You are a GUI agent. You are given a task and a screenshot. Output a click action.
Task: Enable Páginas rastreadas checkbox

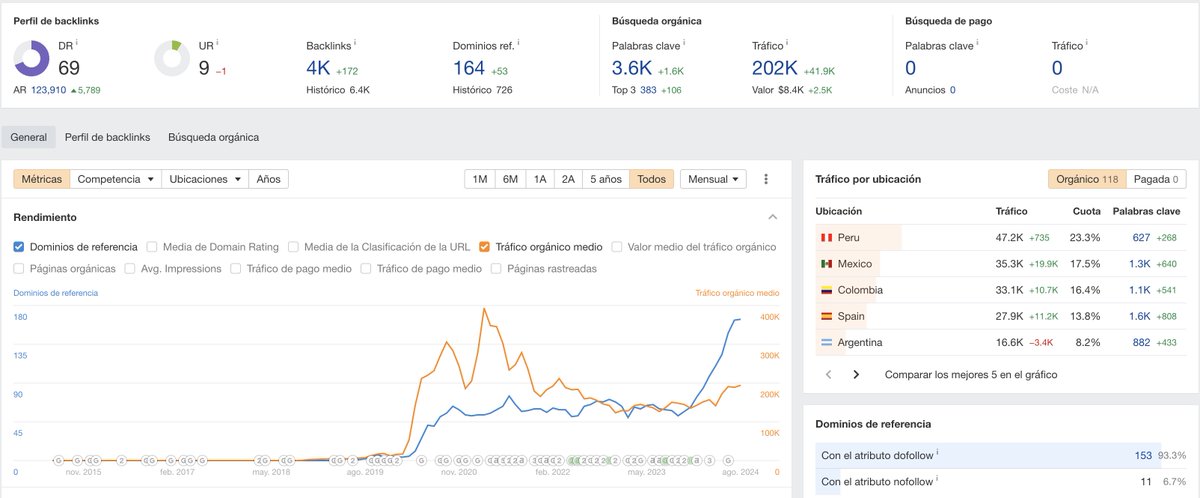coord(497,269)
